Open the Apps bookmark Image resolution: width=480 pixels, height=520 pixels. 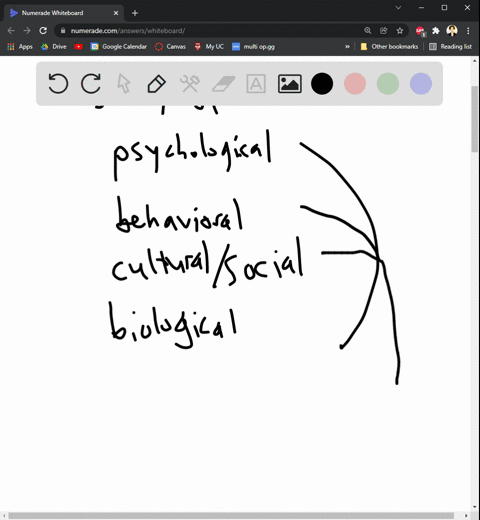[x=20, y=47]
